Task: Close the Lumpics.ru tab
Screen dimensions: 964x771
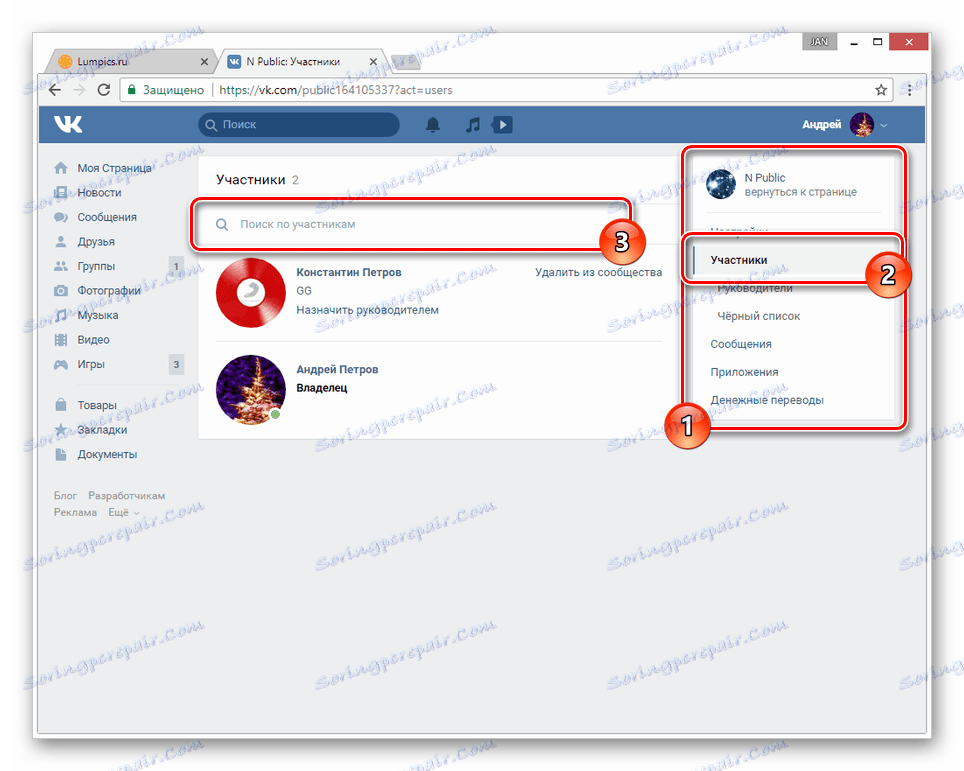Action: [204, 61]
